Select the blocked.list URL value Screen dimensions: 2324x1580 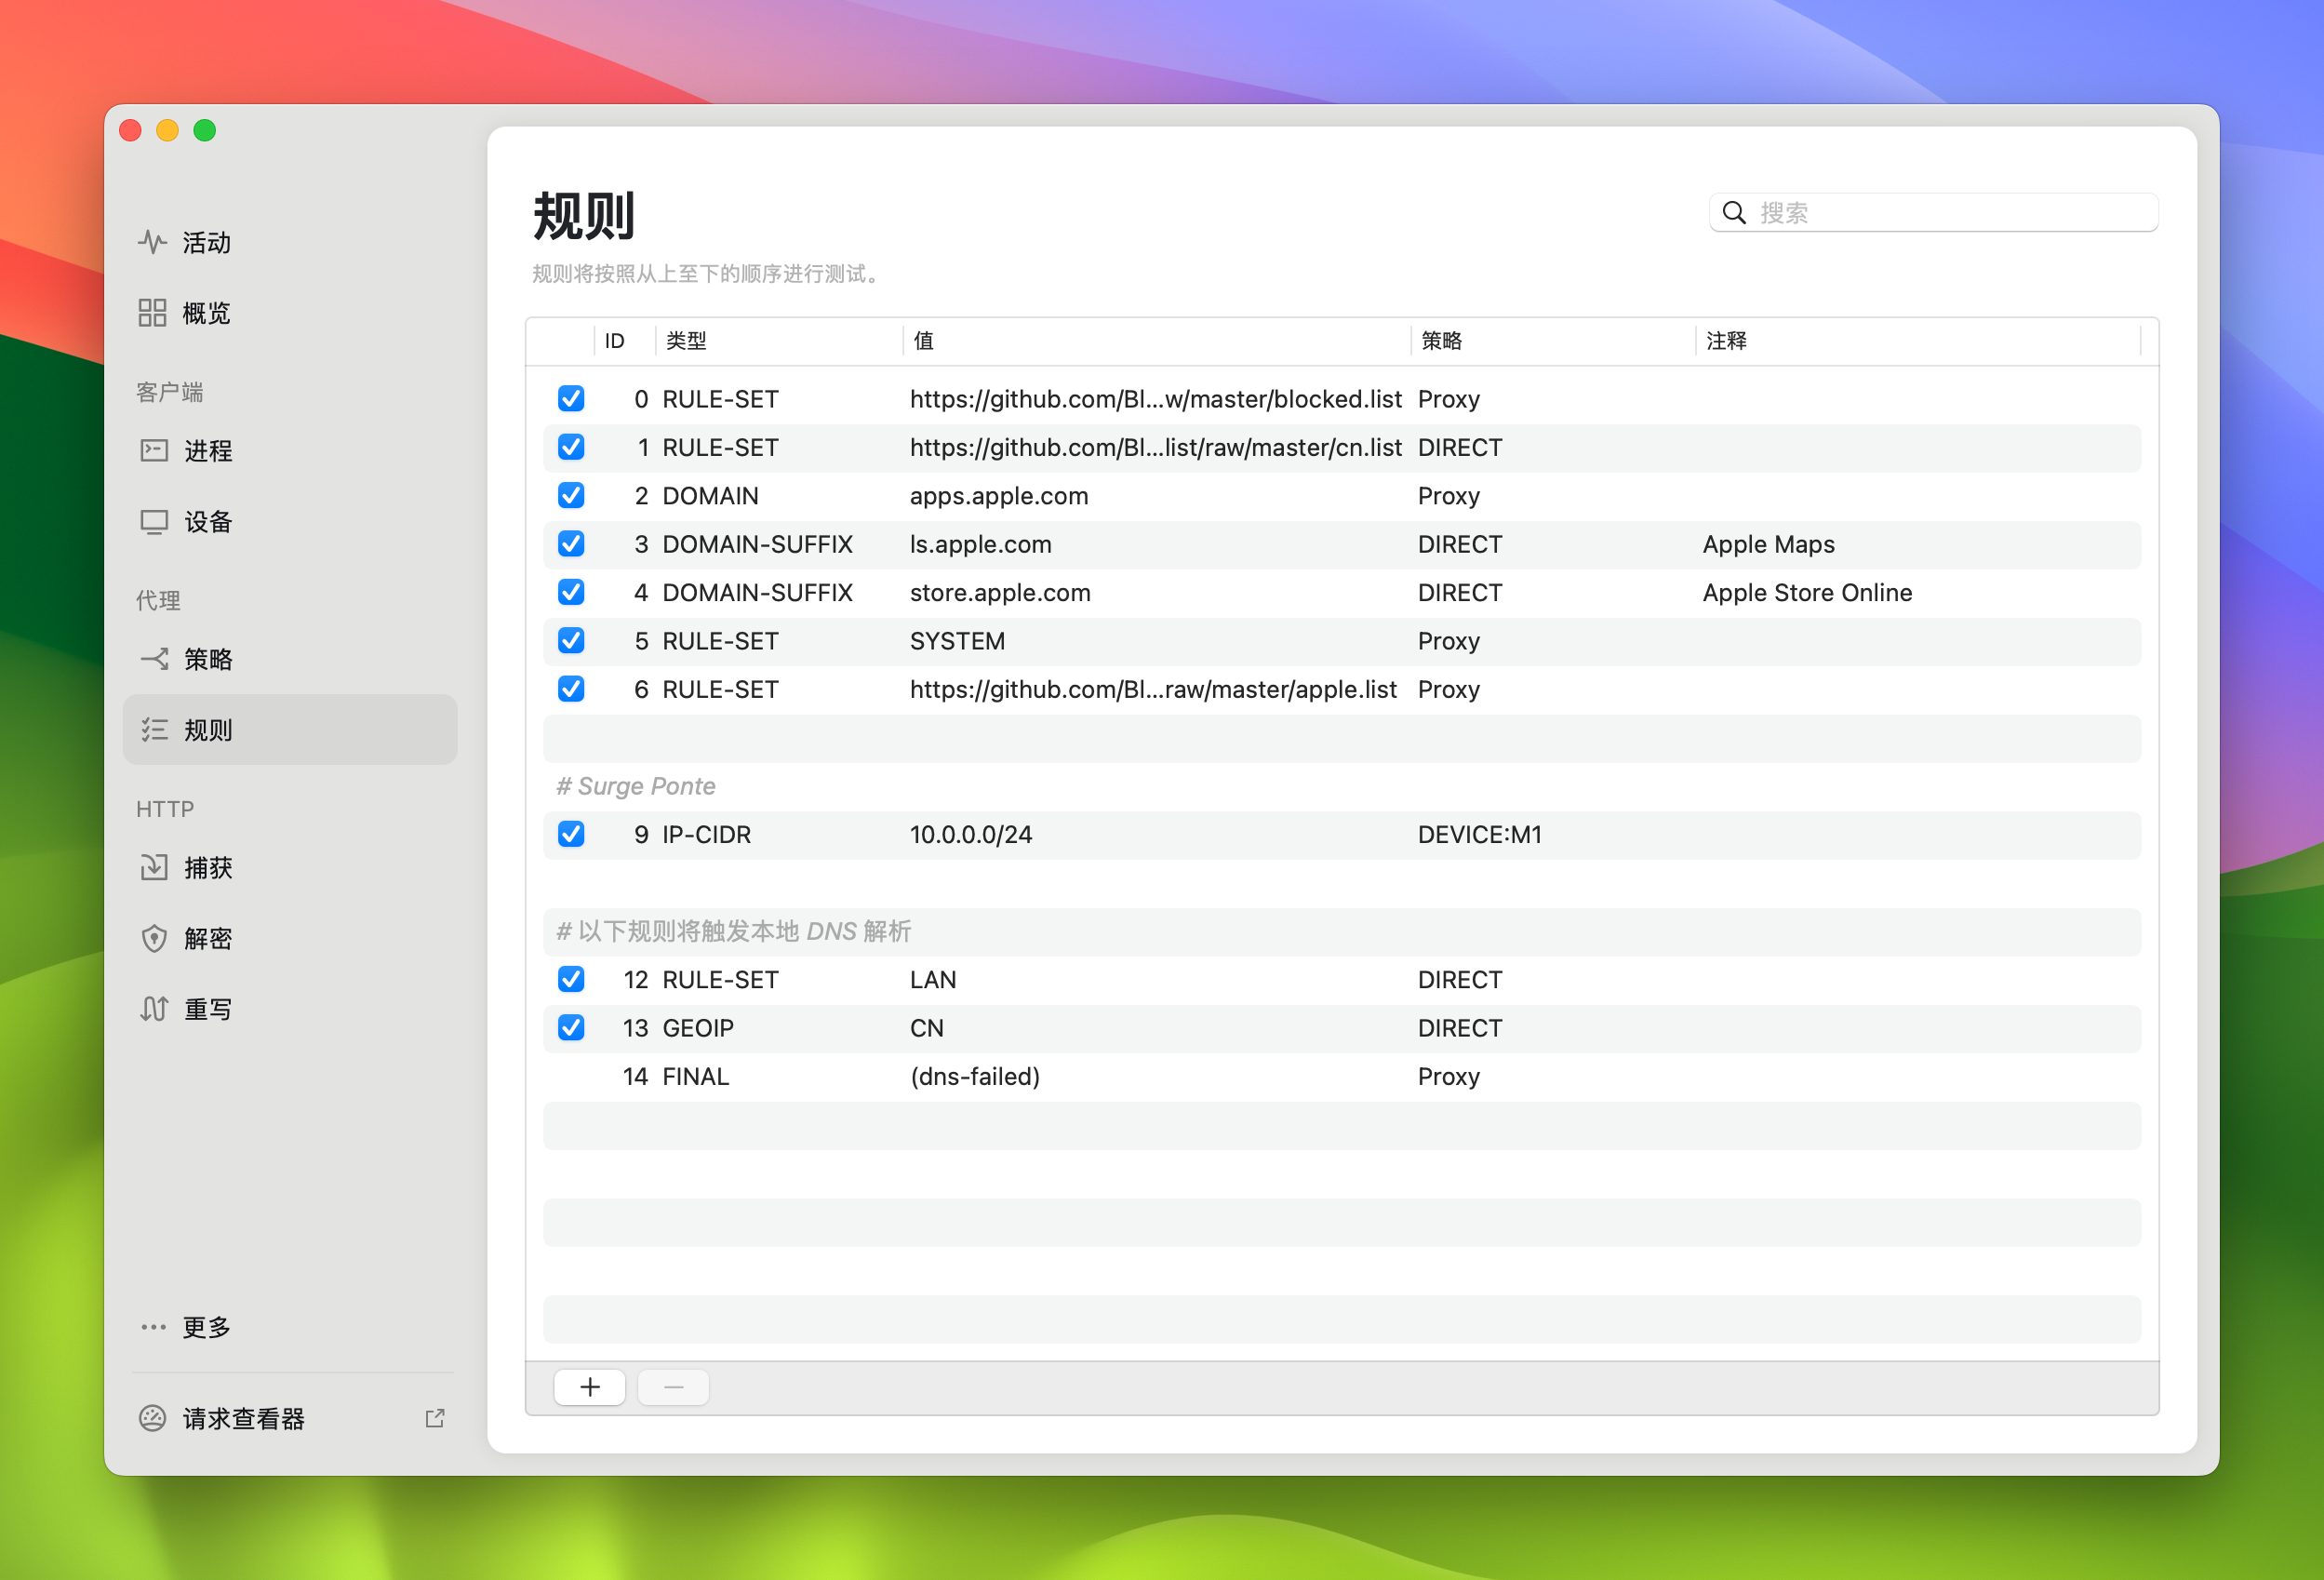pos(1155,399)
